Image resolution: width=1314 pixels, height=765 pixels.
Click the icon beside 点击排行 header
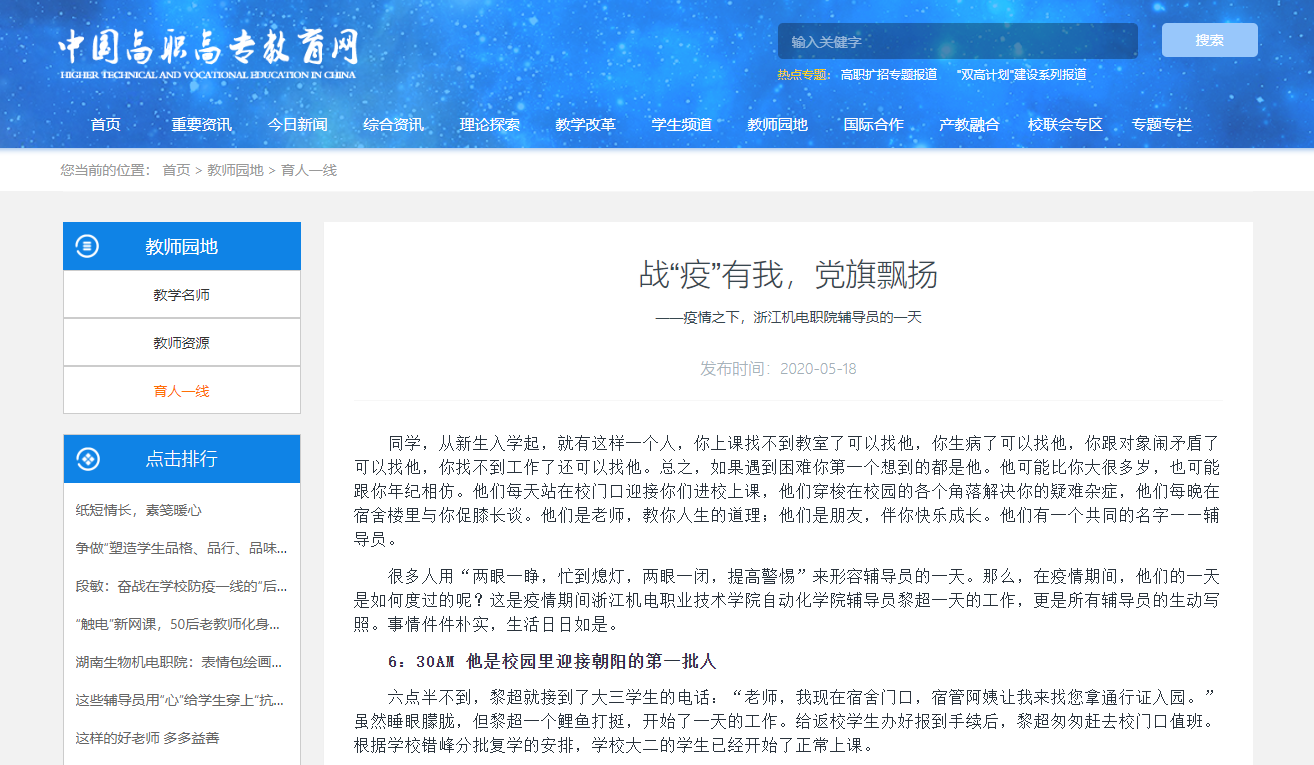[87, 459]
